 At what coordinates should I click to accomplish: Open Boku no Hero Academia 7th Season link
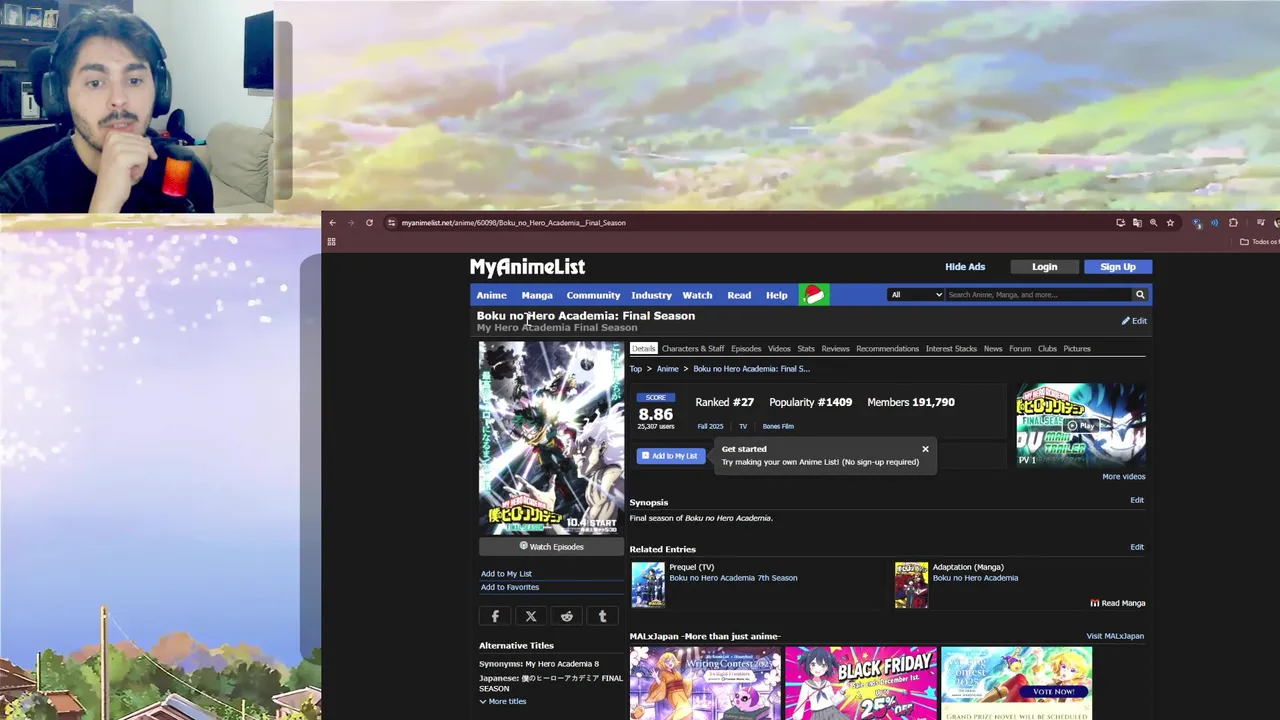point(733,578)
